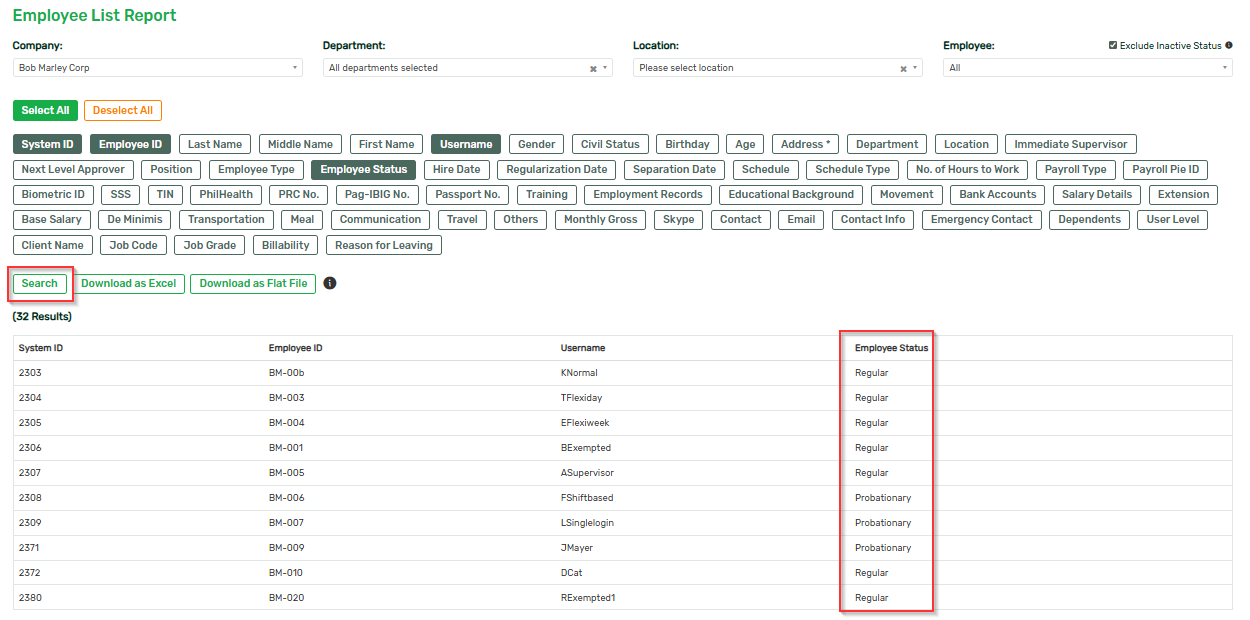Clear the Location field using the x icon
This screenshot has width=1250, height=620.
tap(903, 69)
